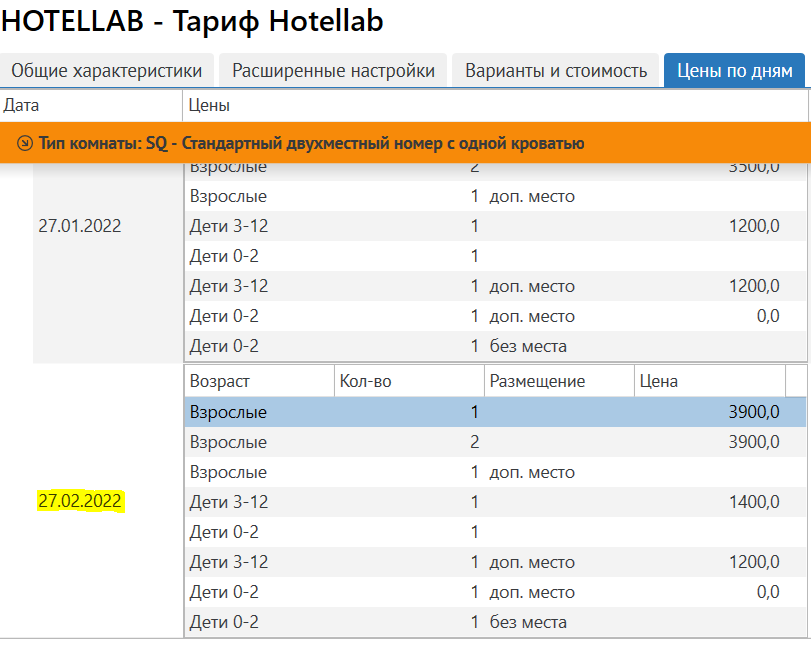811x645 pixels.
Task: Open the Общие характеристики tab
Action: (107, 71)
